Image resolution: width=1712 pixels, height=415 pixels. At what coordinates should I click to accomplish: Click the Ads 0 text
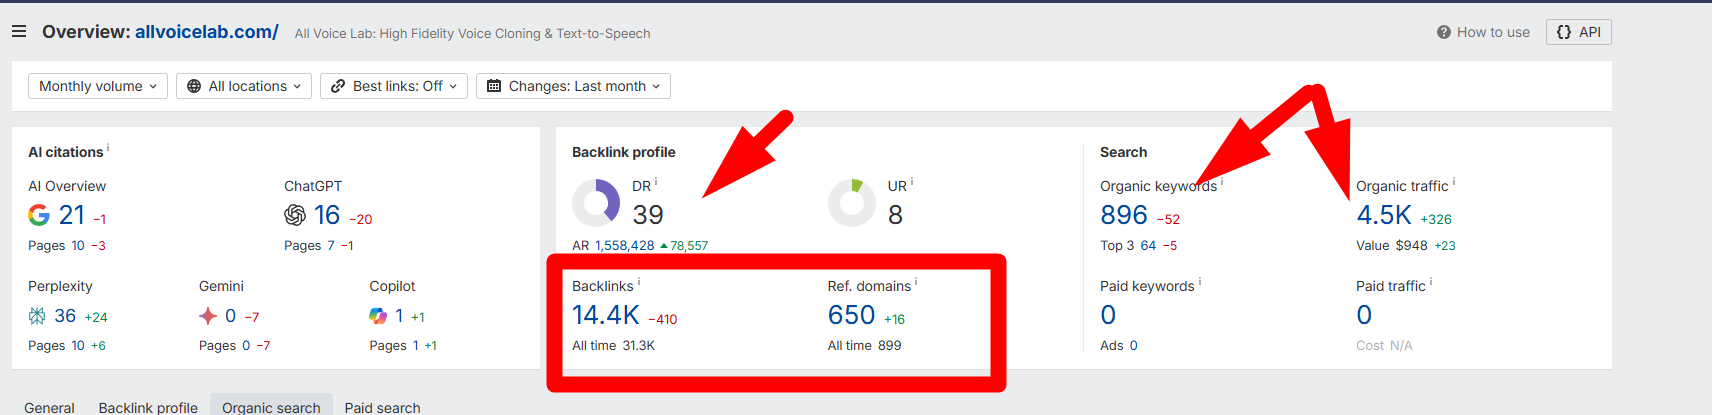click(1119, 345)
